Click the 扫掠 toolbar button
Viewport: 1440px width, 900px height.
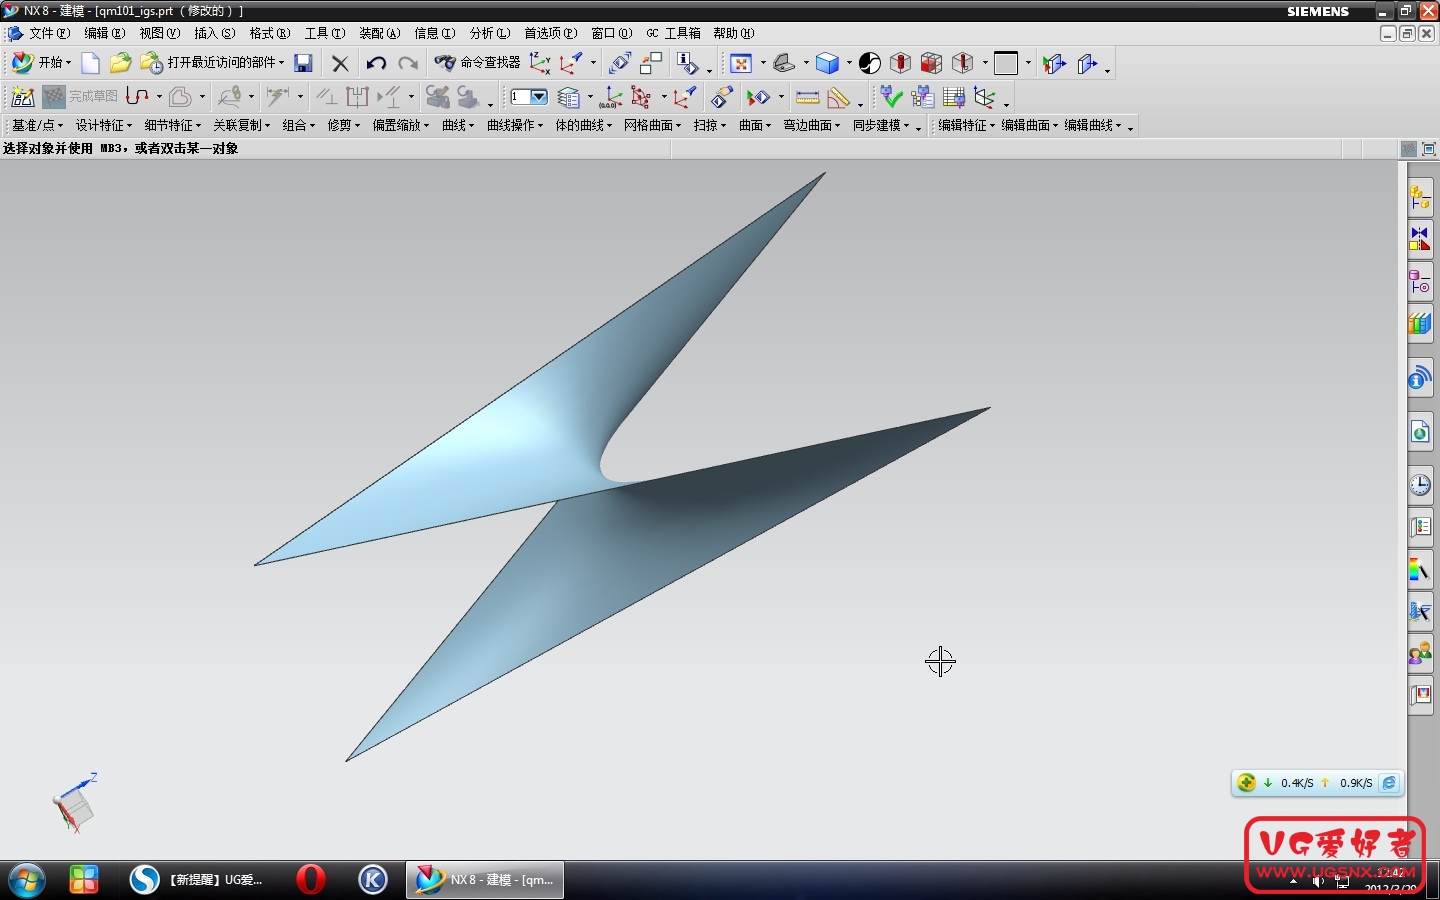(710, 125)
